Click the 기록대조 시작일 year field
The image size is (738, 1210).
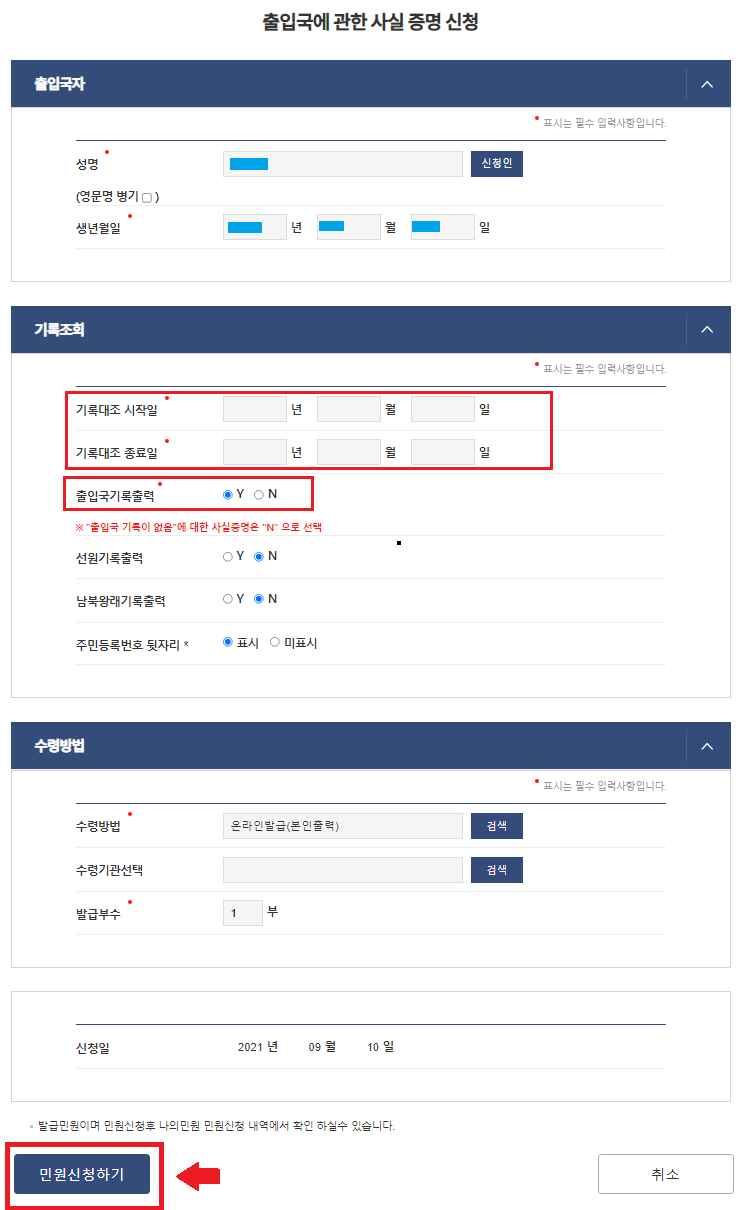(x=255, y=409)
